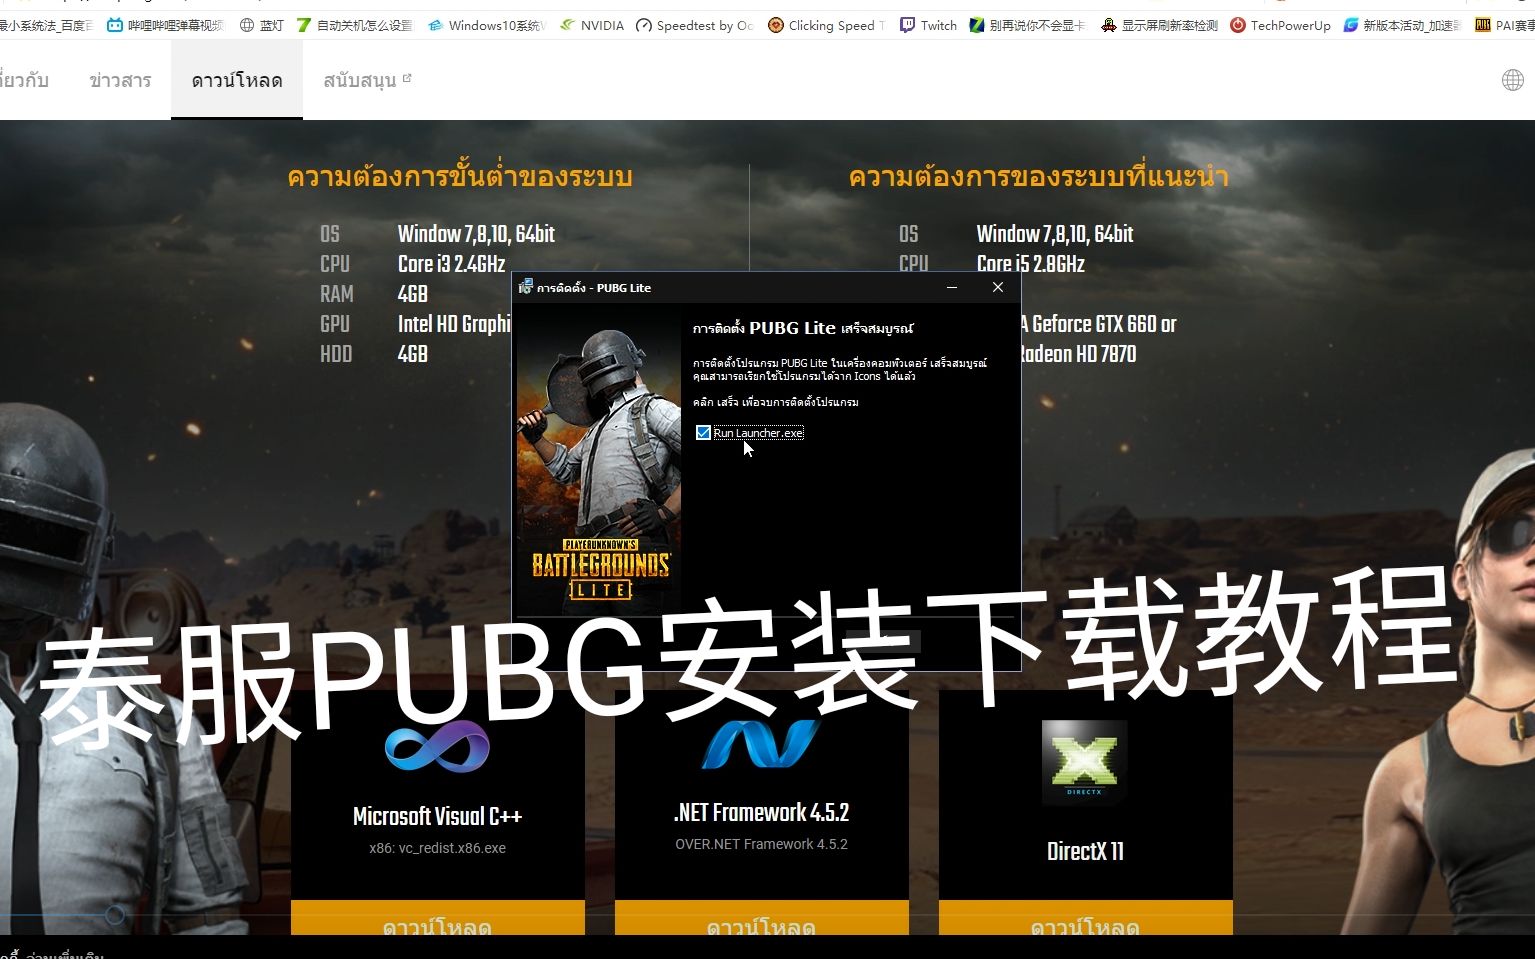This screenshot has width=1535, height=959.
Task: Open the Clicking Speed Test bookmark
Action: click(x=826, y=25)
